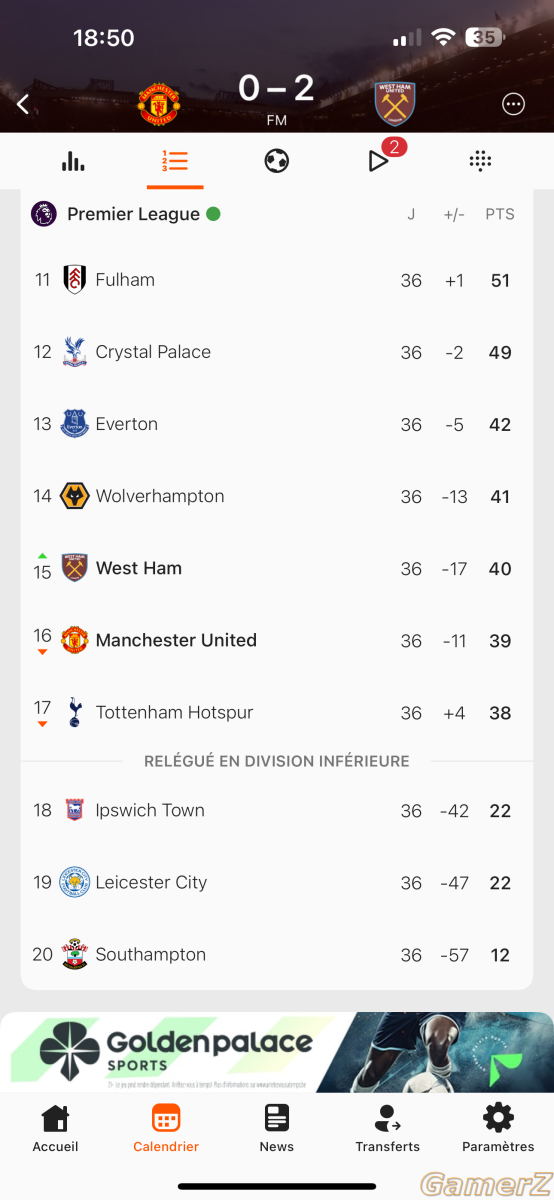This screenshot has height=1200, width=554.
Task: Open the video play tab with badge
Action: (382, 158)
